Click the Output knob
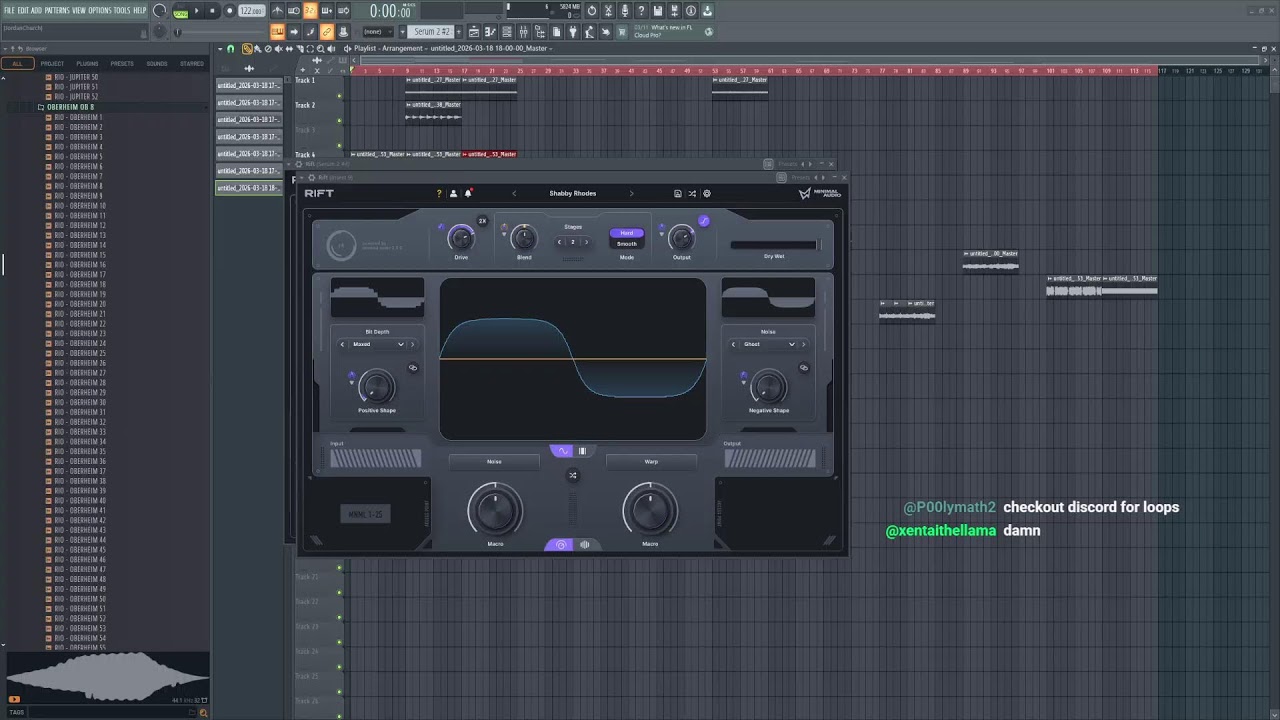This screenshot has height=720, width=1280. [681, 237]
